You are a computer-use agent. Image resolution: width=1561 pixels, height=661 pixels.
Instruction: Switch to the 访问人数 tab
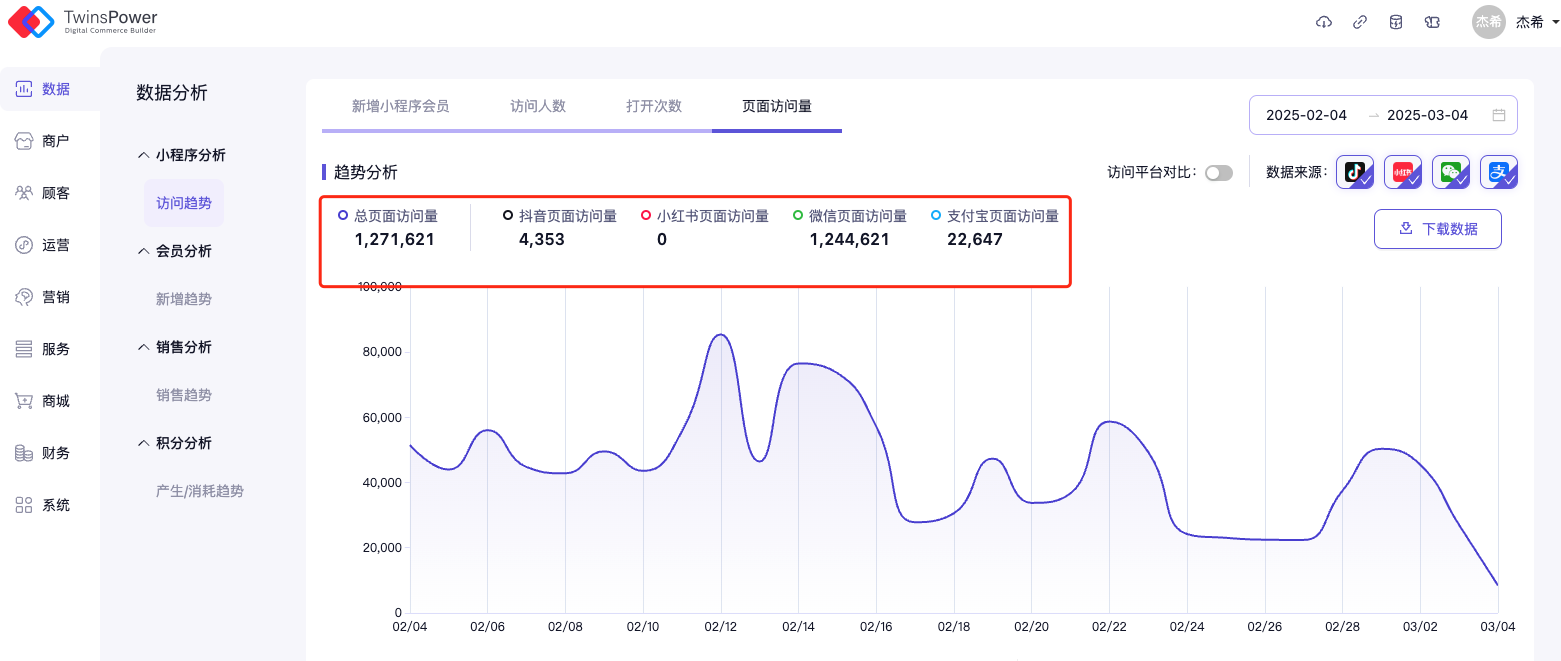pyautogui.click(x=538, y=106)
